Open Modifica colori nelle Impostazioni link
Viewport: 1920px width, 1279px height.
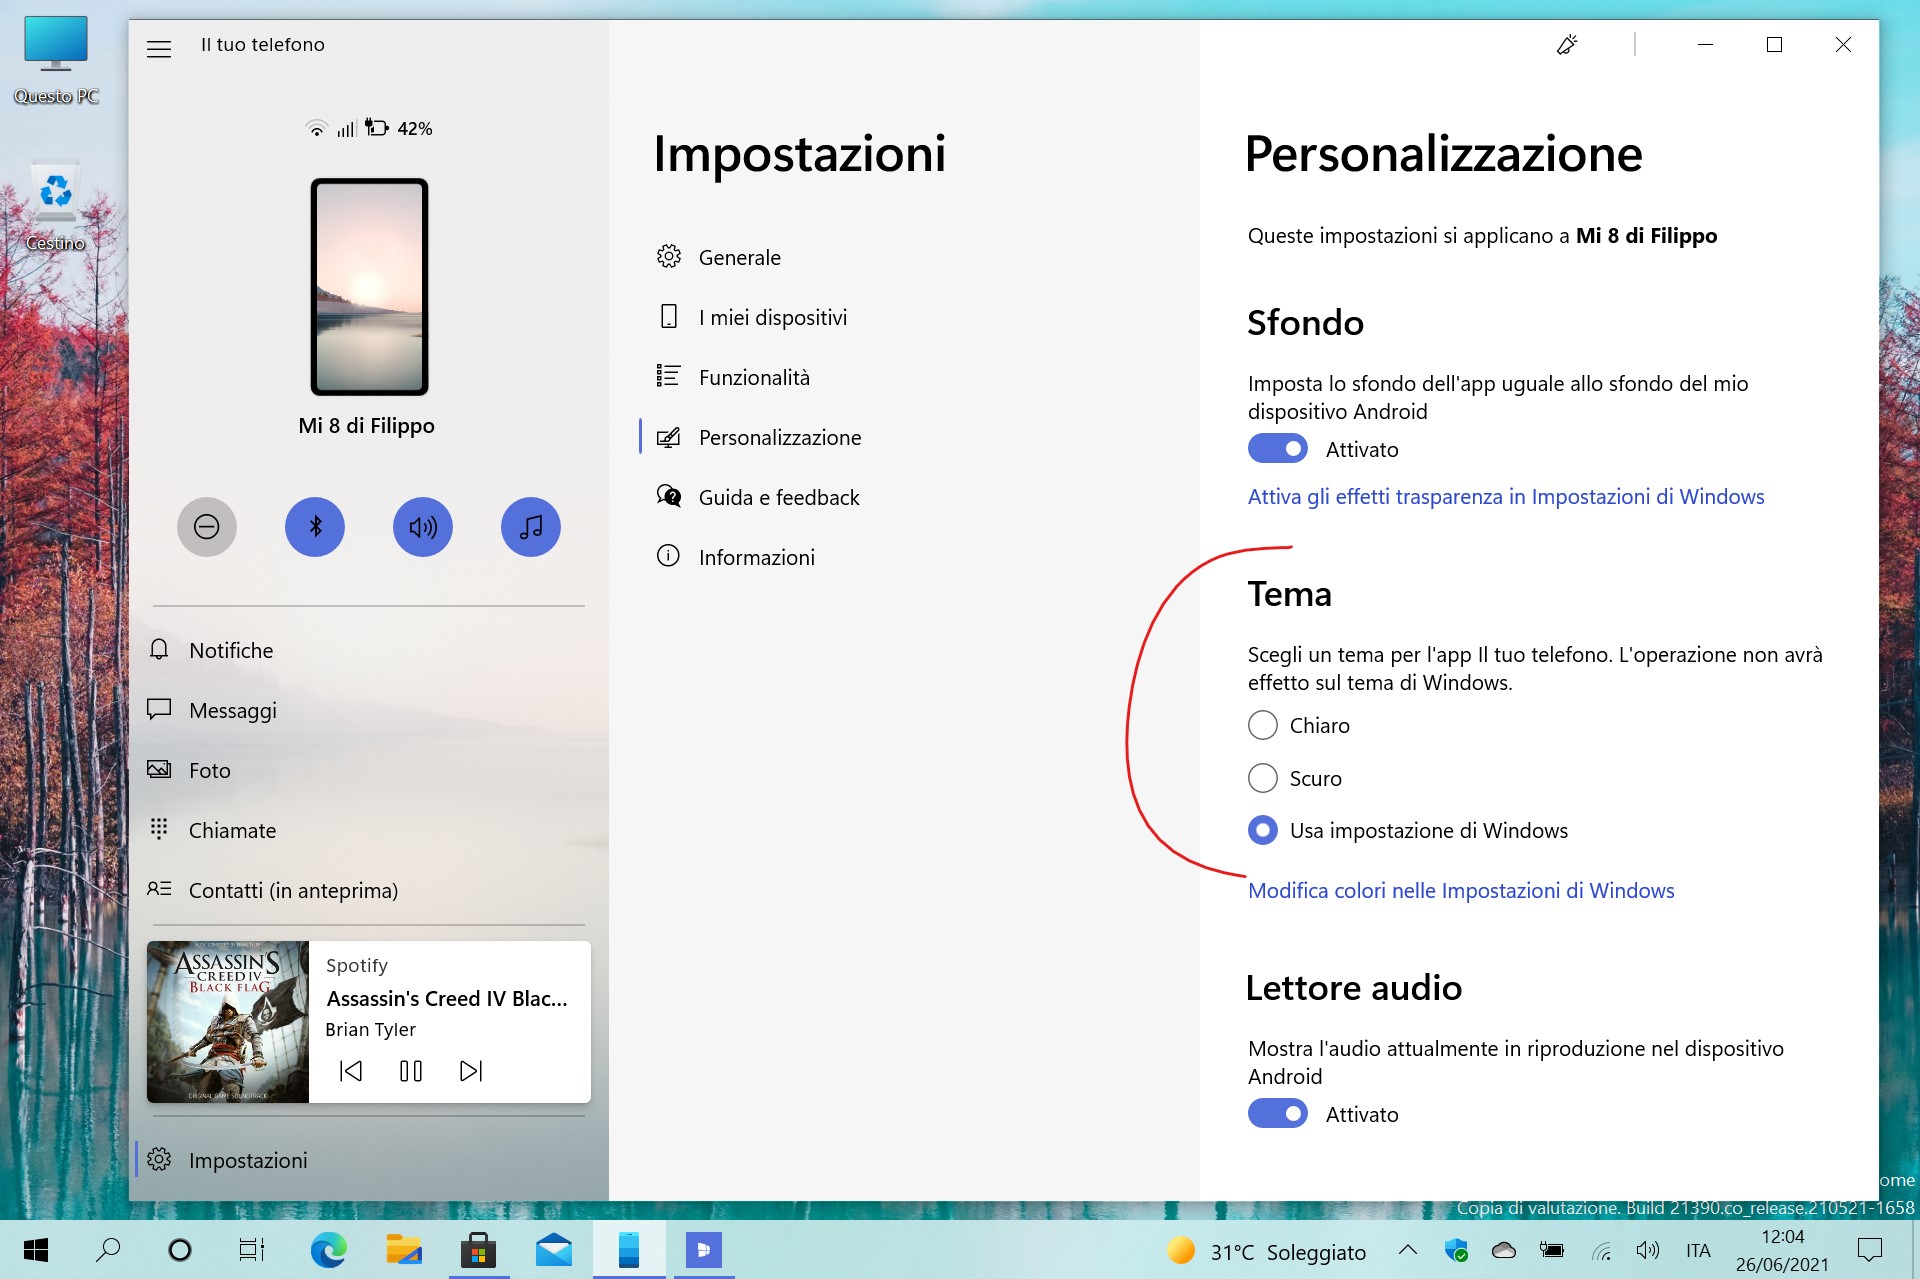click(x=1461, y=891)
